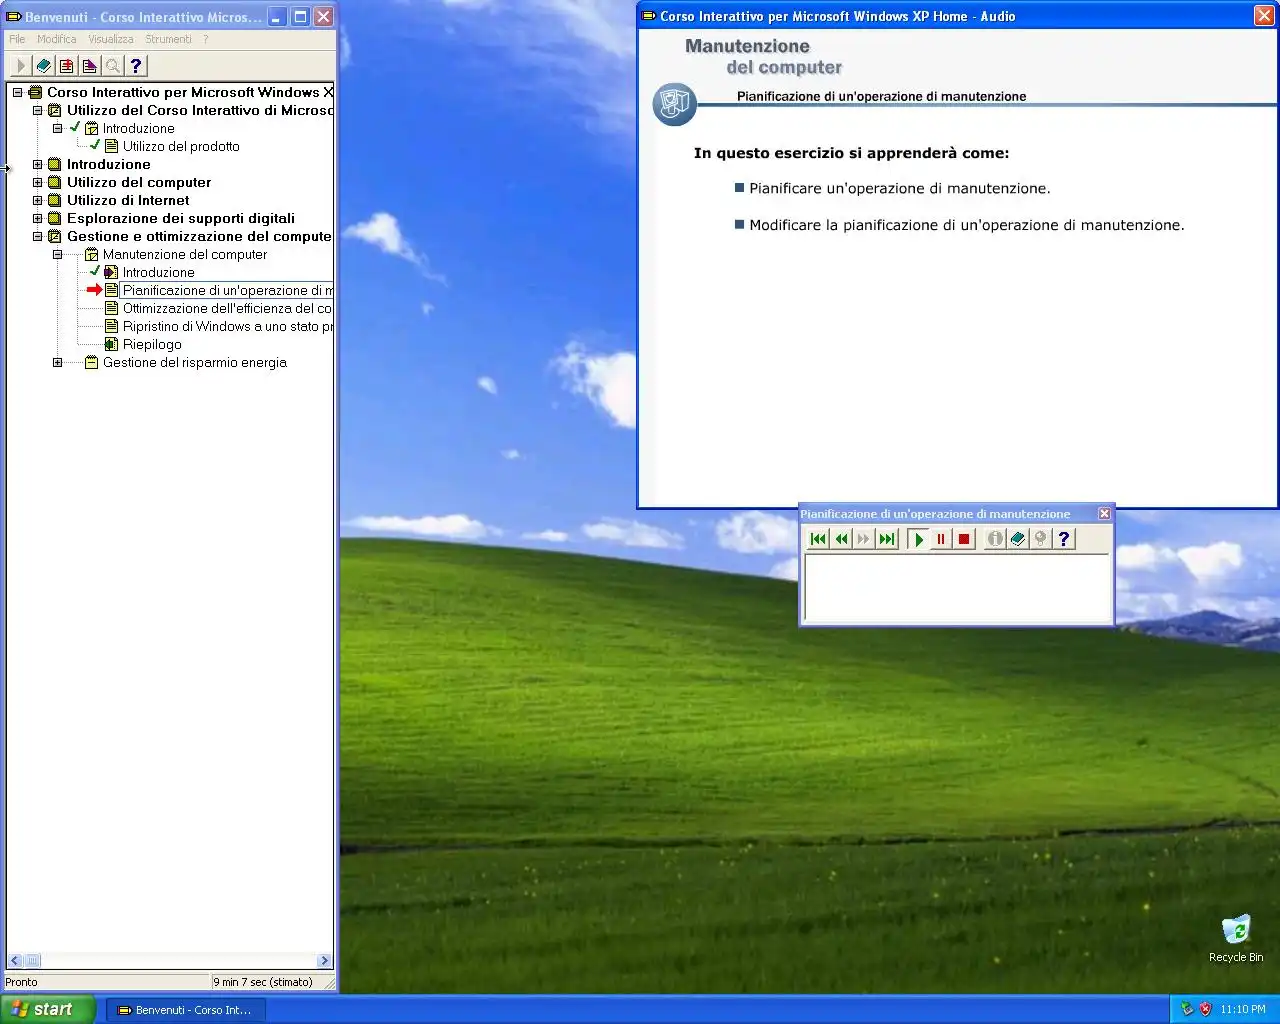Open the ? help menu
The image size is (1280, 1024).
click(206, 39)
